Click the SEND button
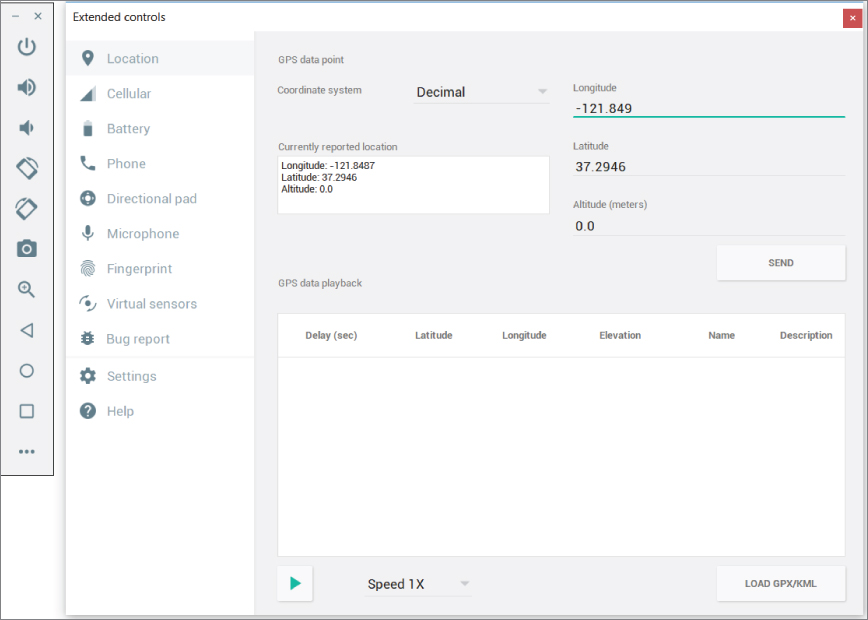This screenshot has height=620, width=868. point(780,263)
